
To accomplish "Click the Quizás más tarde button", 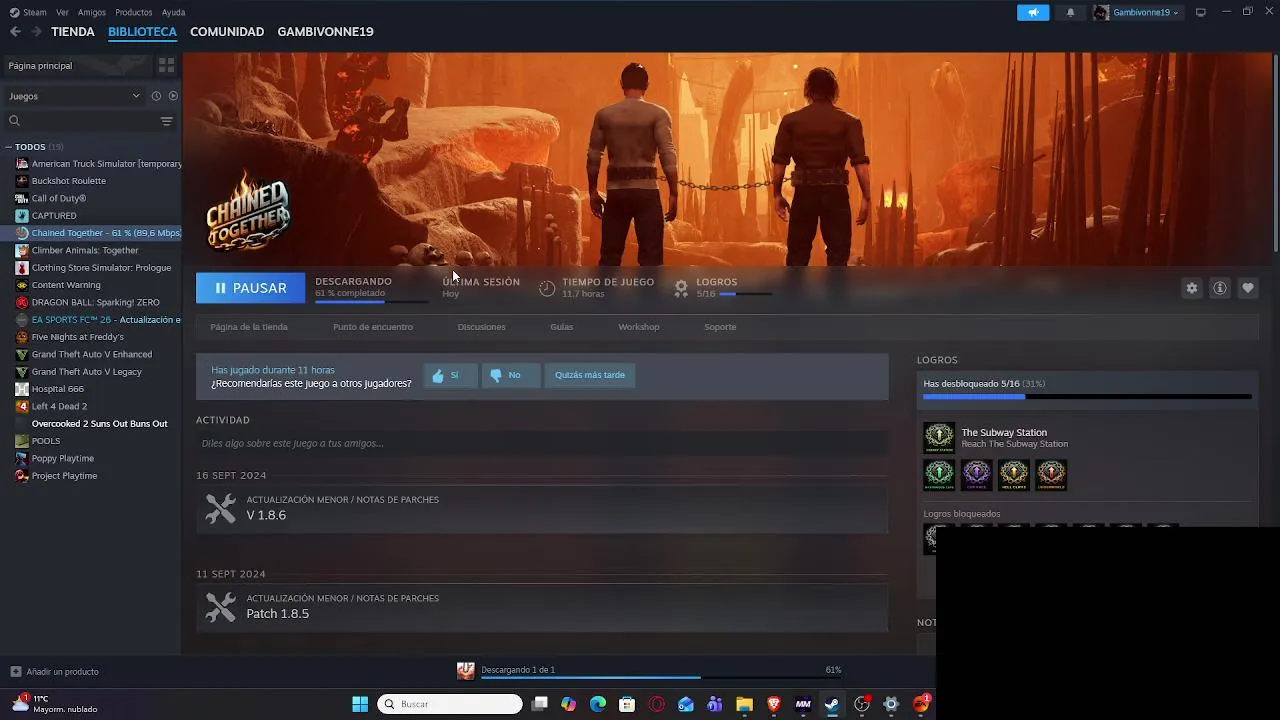I will point(590,375).
